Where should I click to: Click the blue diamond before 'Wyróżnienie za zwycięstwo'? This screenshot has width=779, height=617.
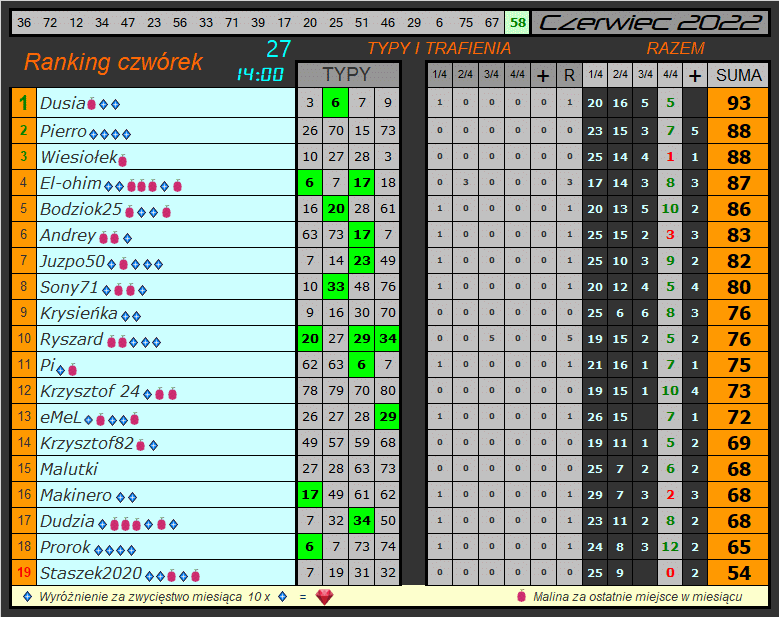click(x=28, y=597)
